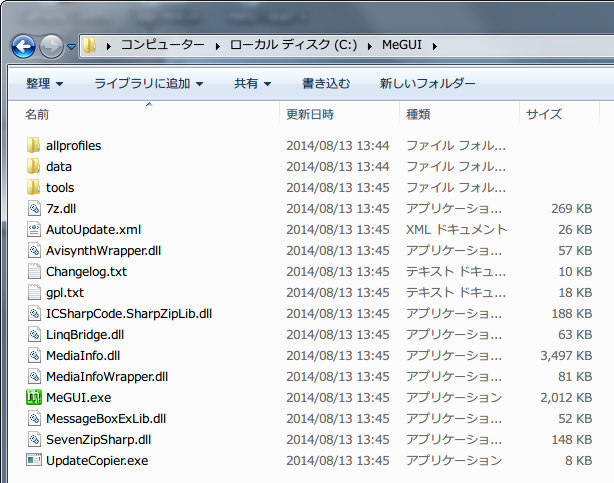The image size is (614, 483).
Task: Open ライブラリに追加 dropdown menu
Action: pyautogui.click(x=149, y=83)
